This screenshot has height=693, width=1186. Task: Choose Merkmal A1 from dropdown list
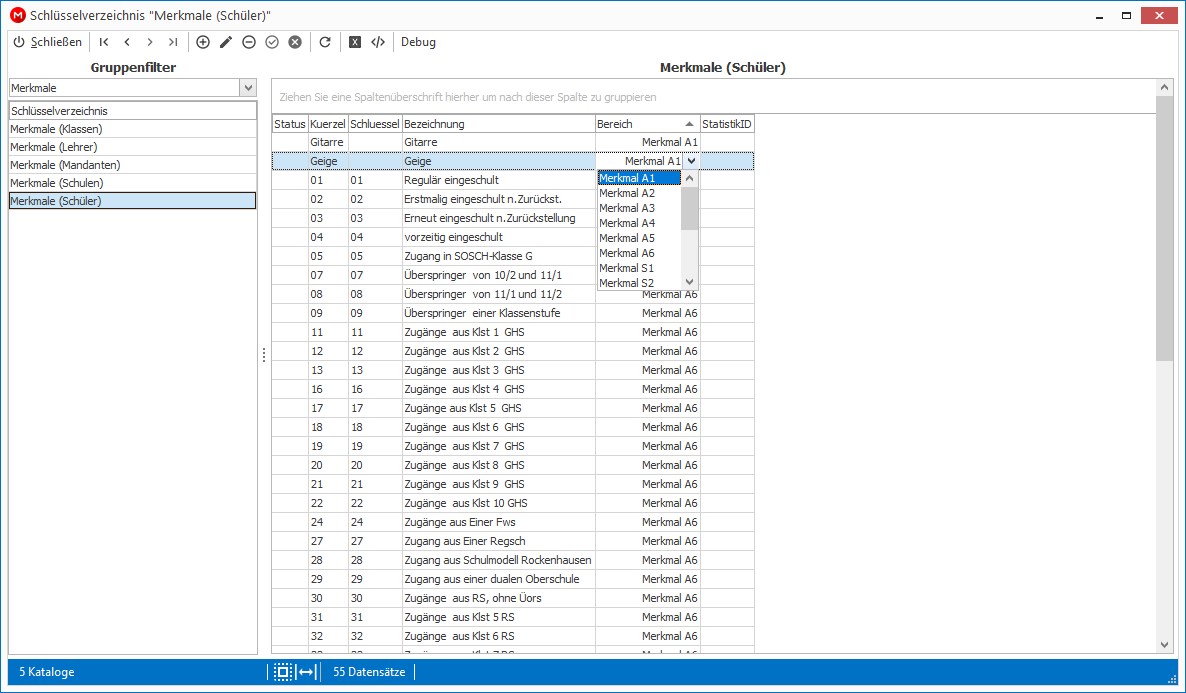[639, 179]
